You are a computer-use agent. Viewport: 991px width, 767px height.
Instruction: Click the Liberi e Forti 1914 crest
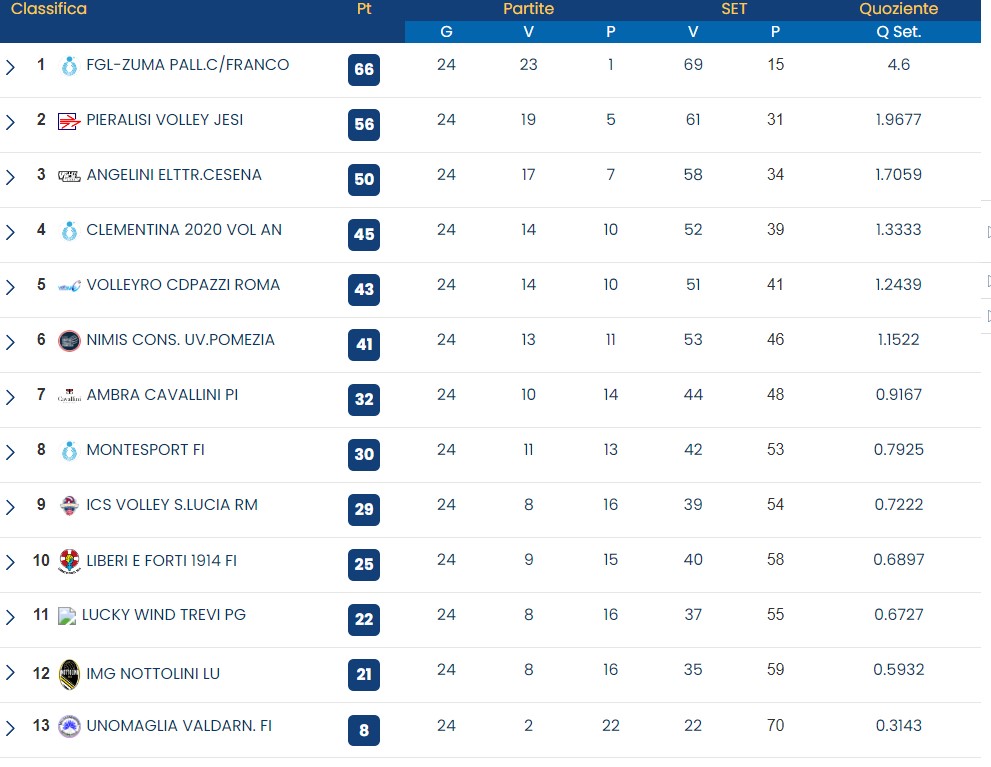pos(69,561)
